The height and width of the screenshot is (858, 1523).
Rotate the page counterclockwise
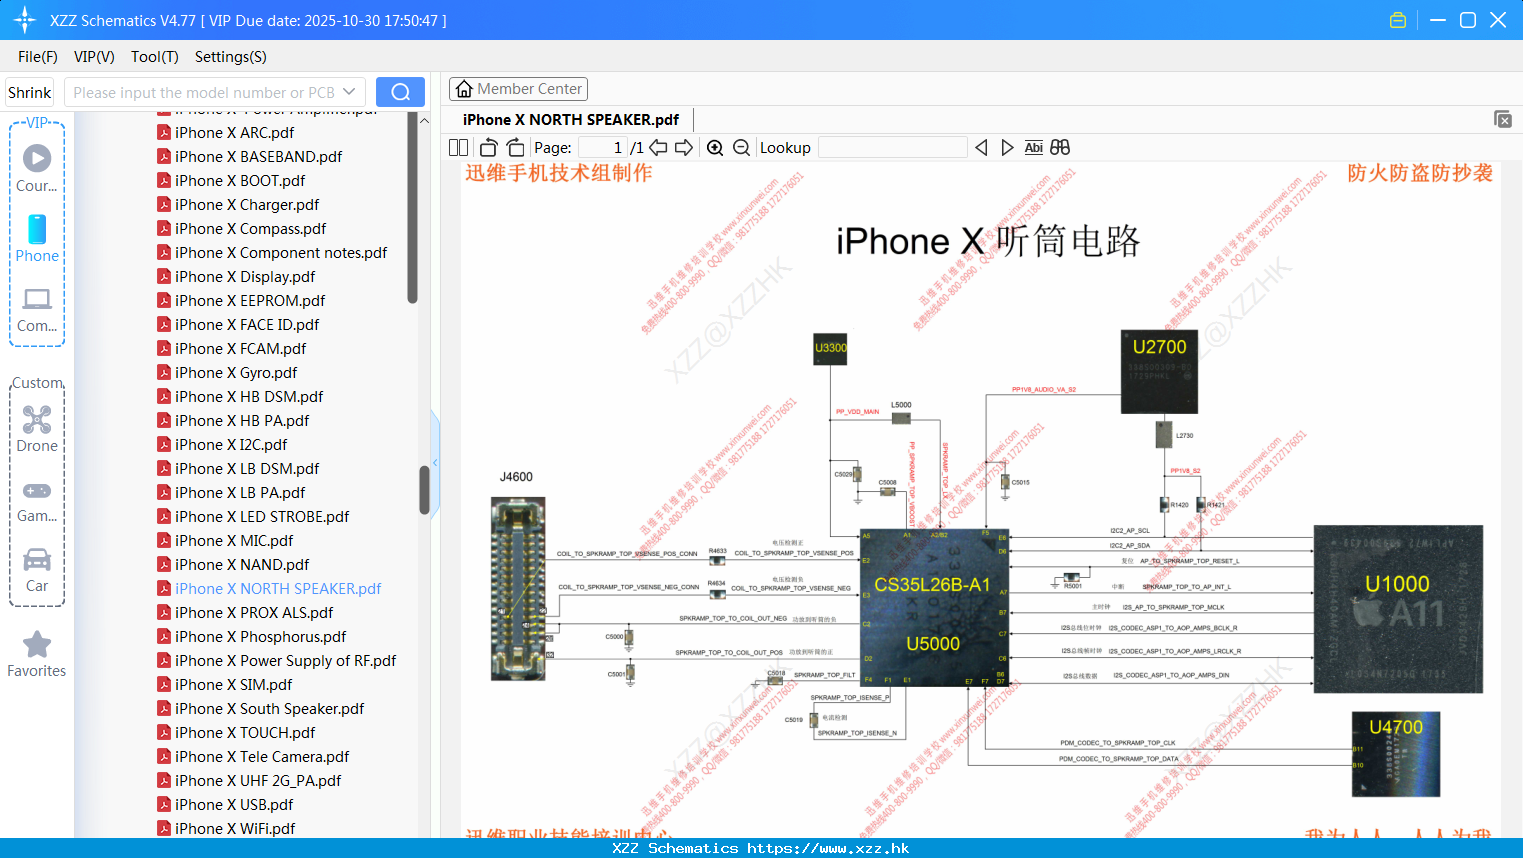tap(488, 147)
